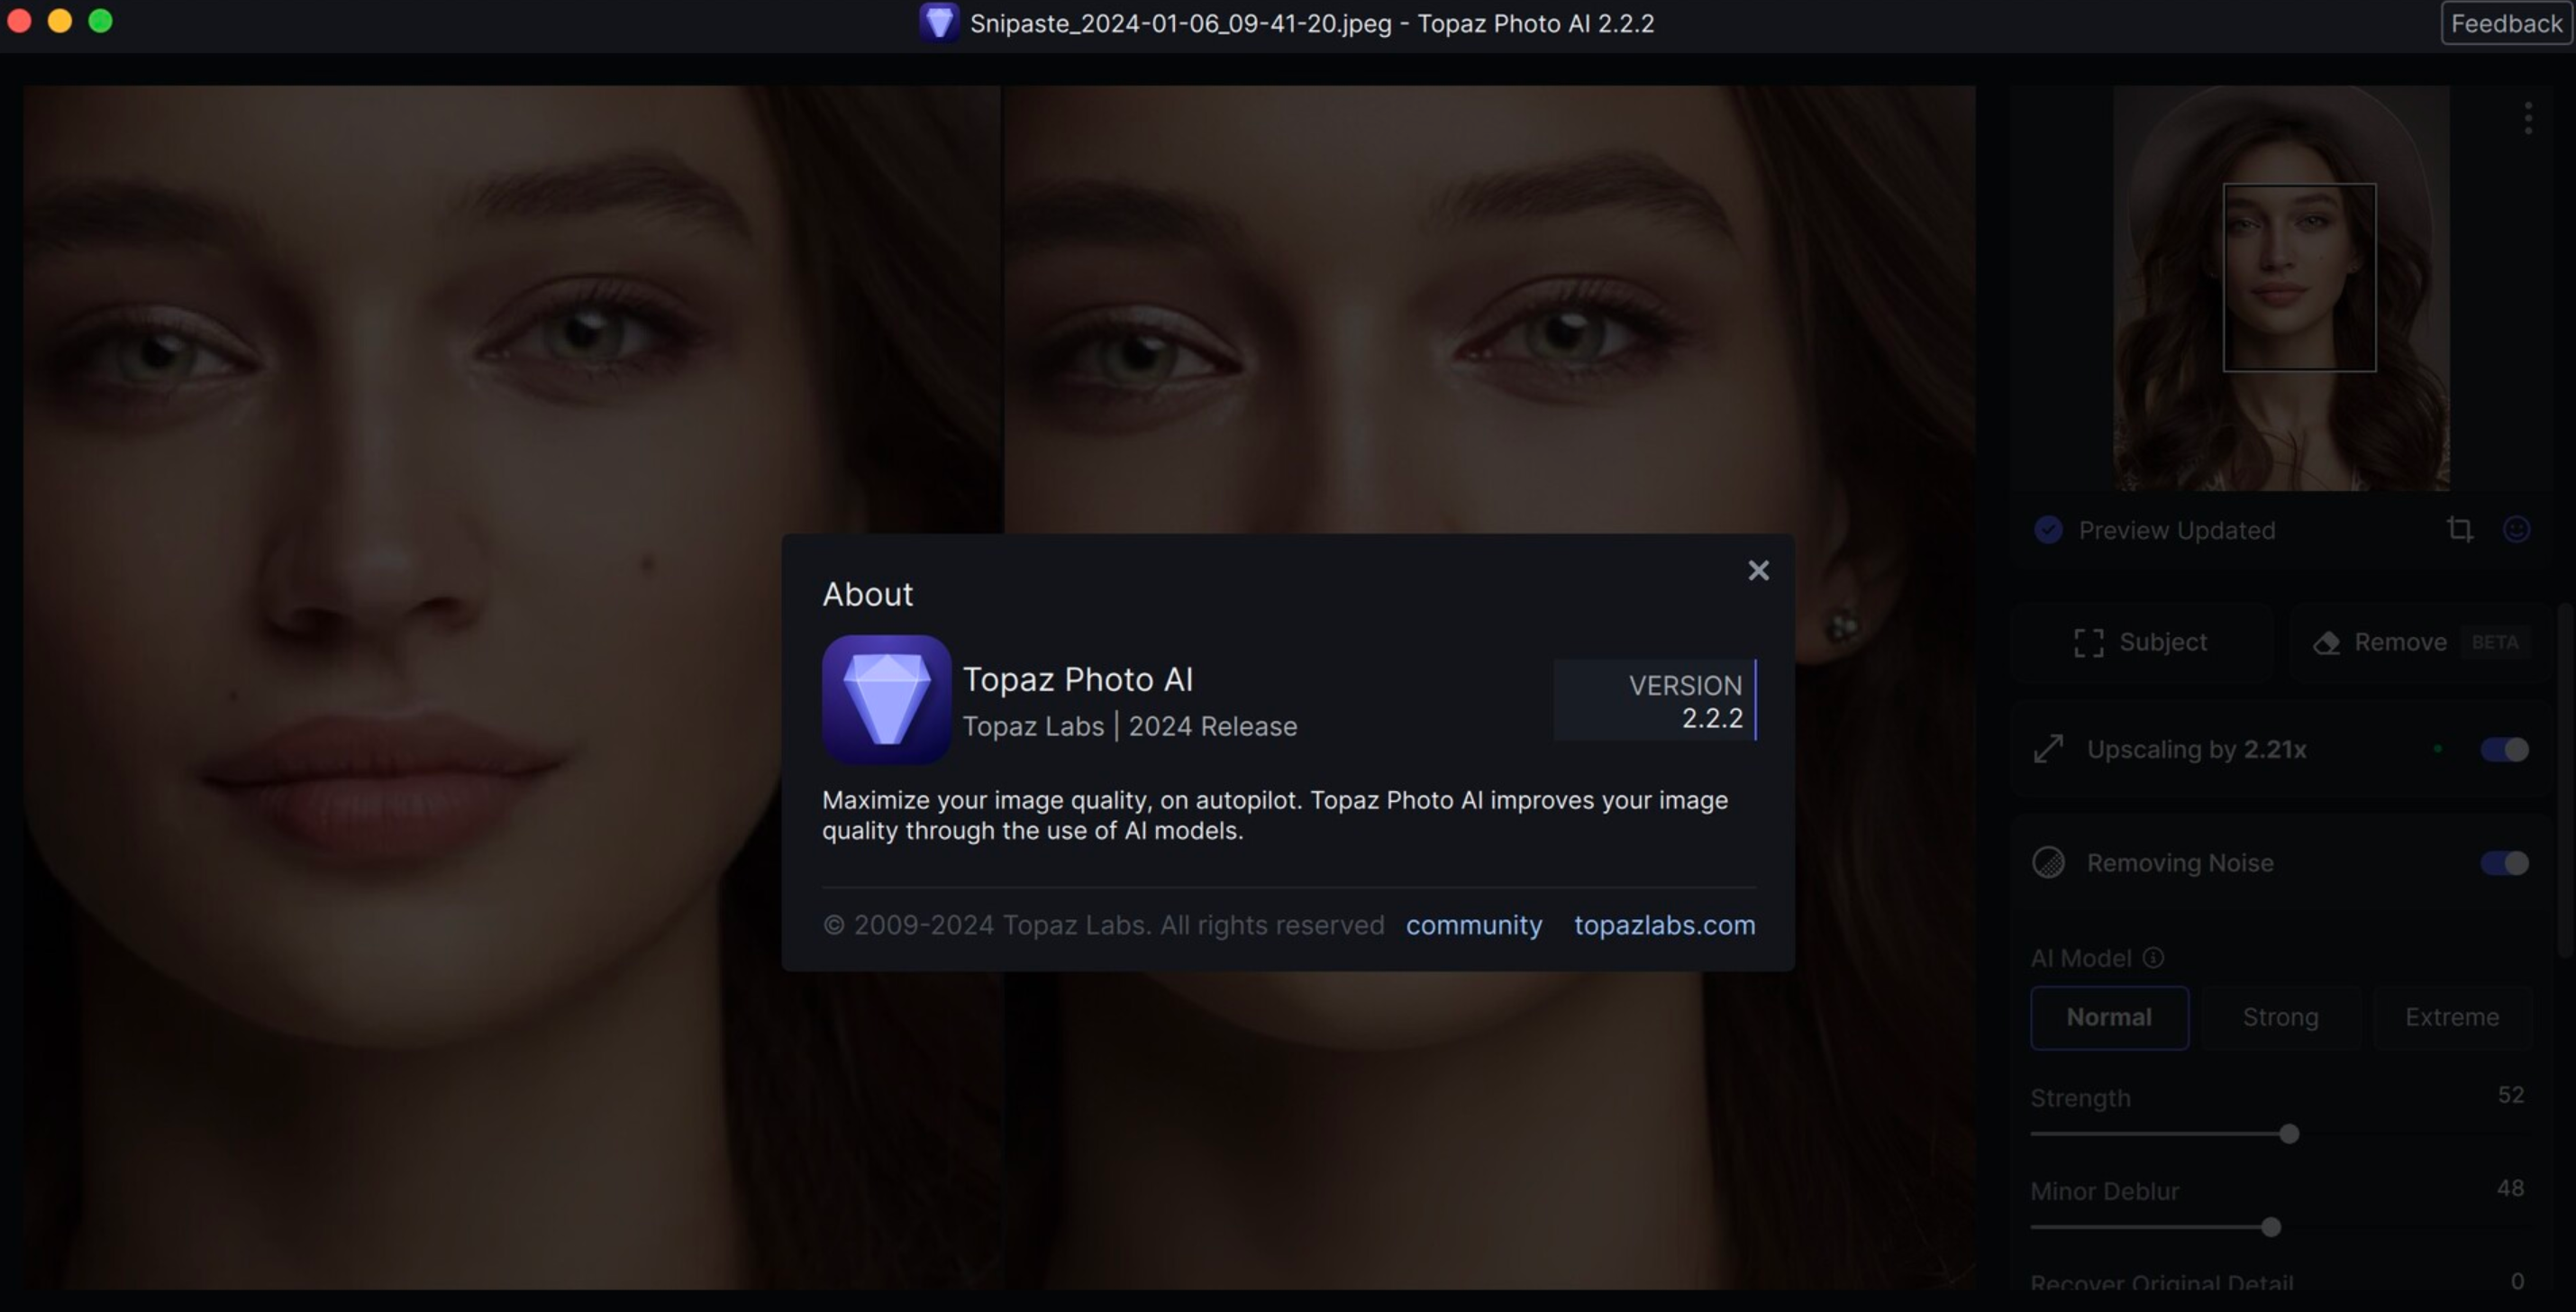Click the navigator thumbnail preview
Screen dimensions: 2576x1312
point(2281,288)
